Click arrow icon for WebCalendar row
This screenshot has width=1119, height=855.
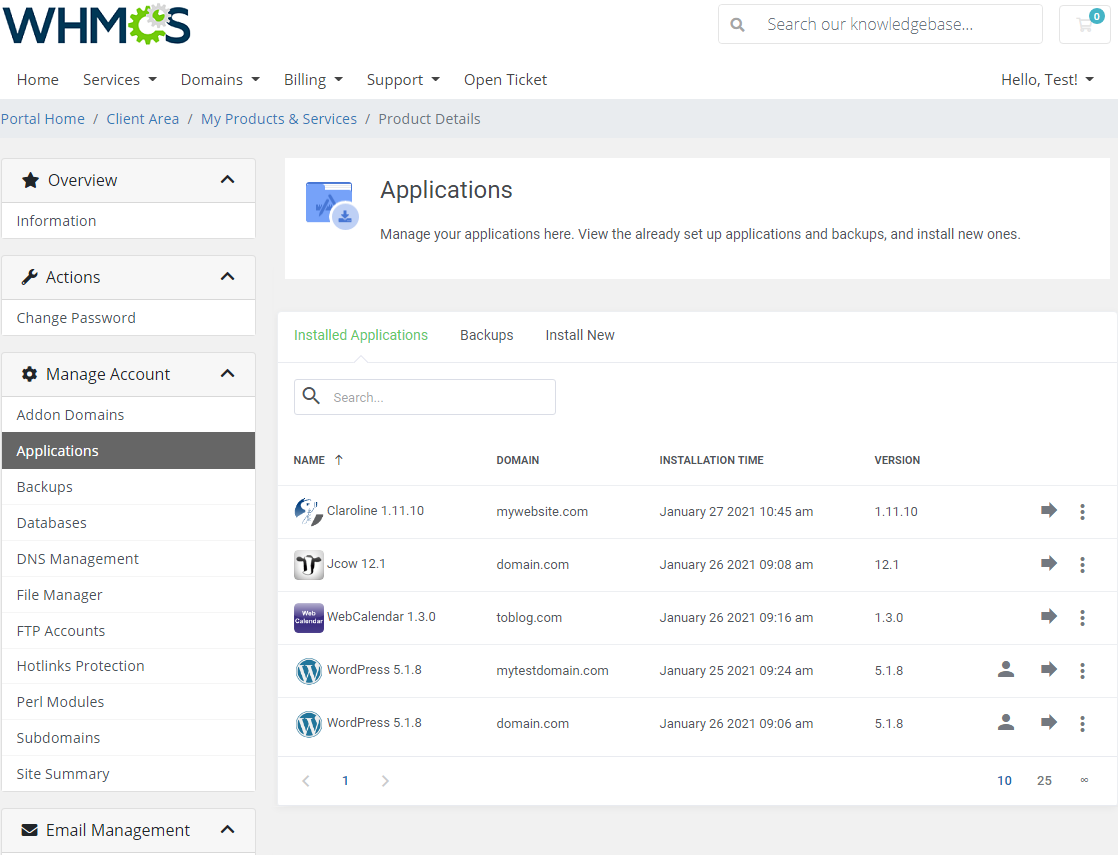pyautogui.click(x=1048, y=616)
